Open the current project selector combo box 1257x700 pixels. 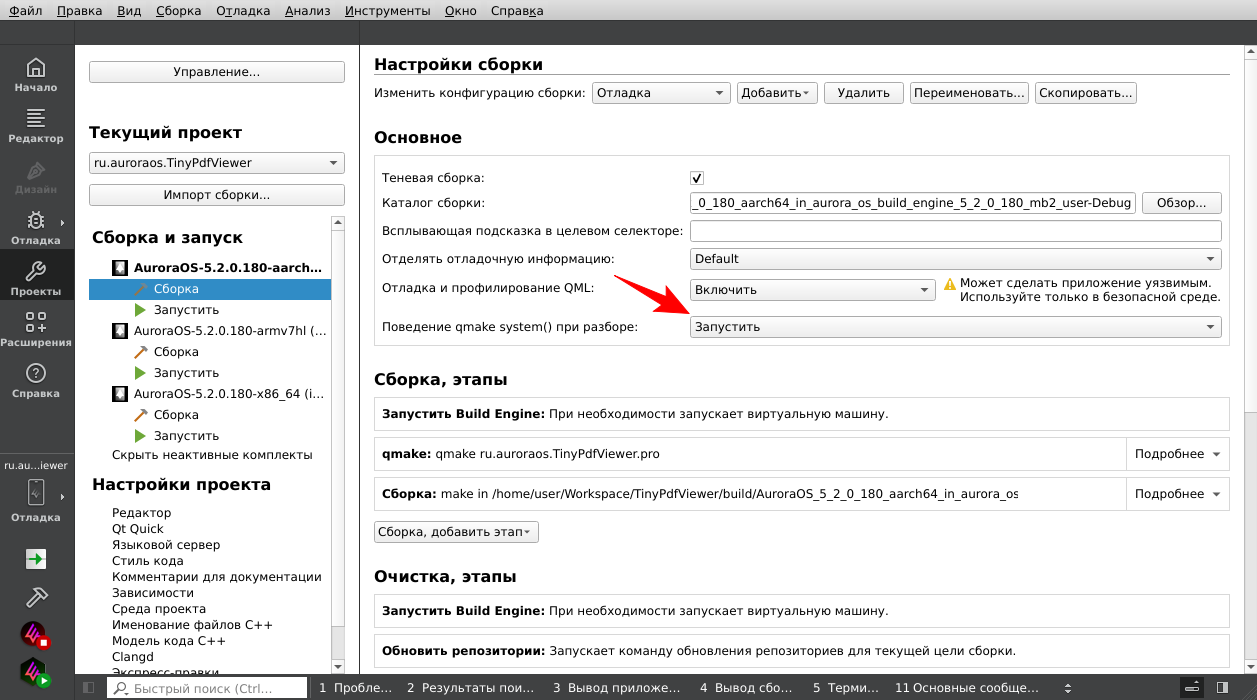pos(216,162)
